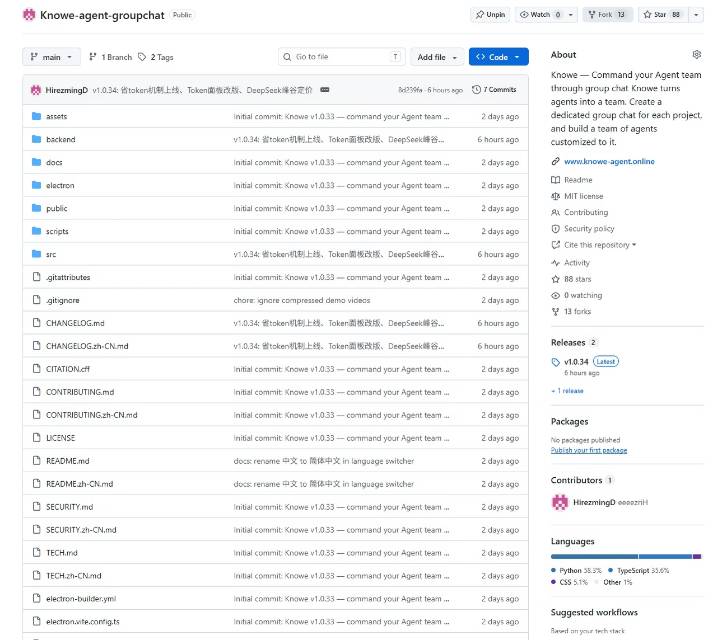The width and height of the screenshot is (727, 640).
Task: Click the Knowe repository avatar icon
Action: click(x=29, y=15)
